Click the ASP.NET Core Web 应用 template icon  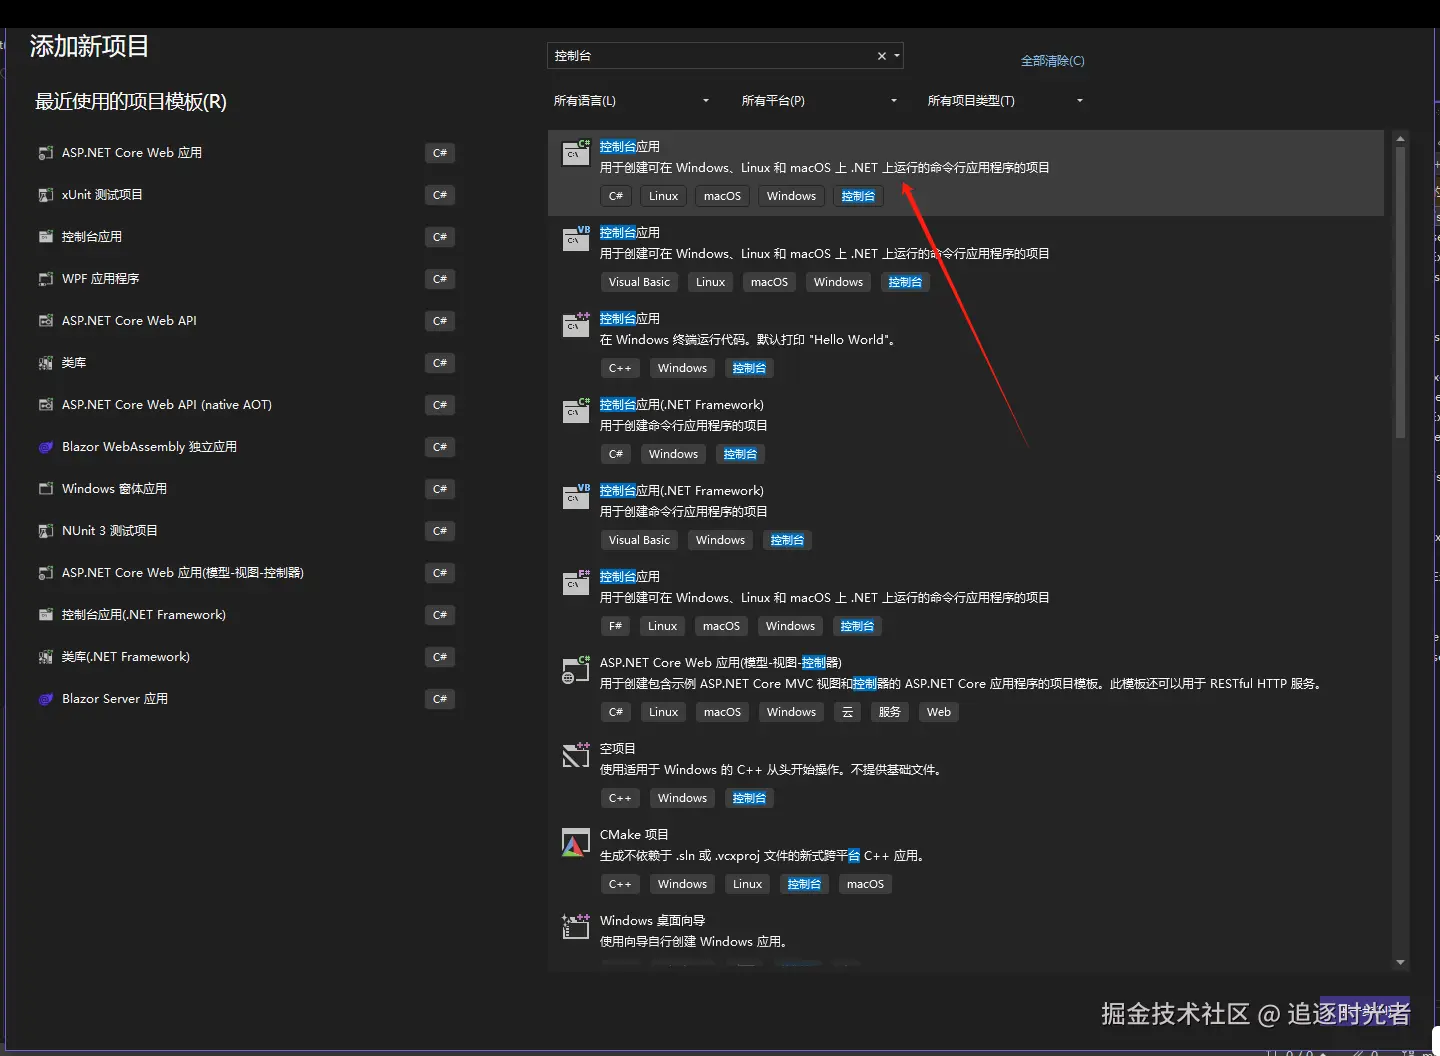tap(46, 153)
